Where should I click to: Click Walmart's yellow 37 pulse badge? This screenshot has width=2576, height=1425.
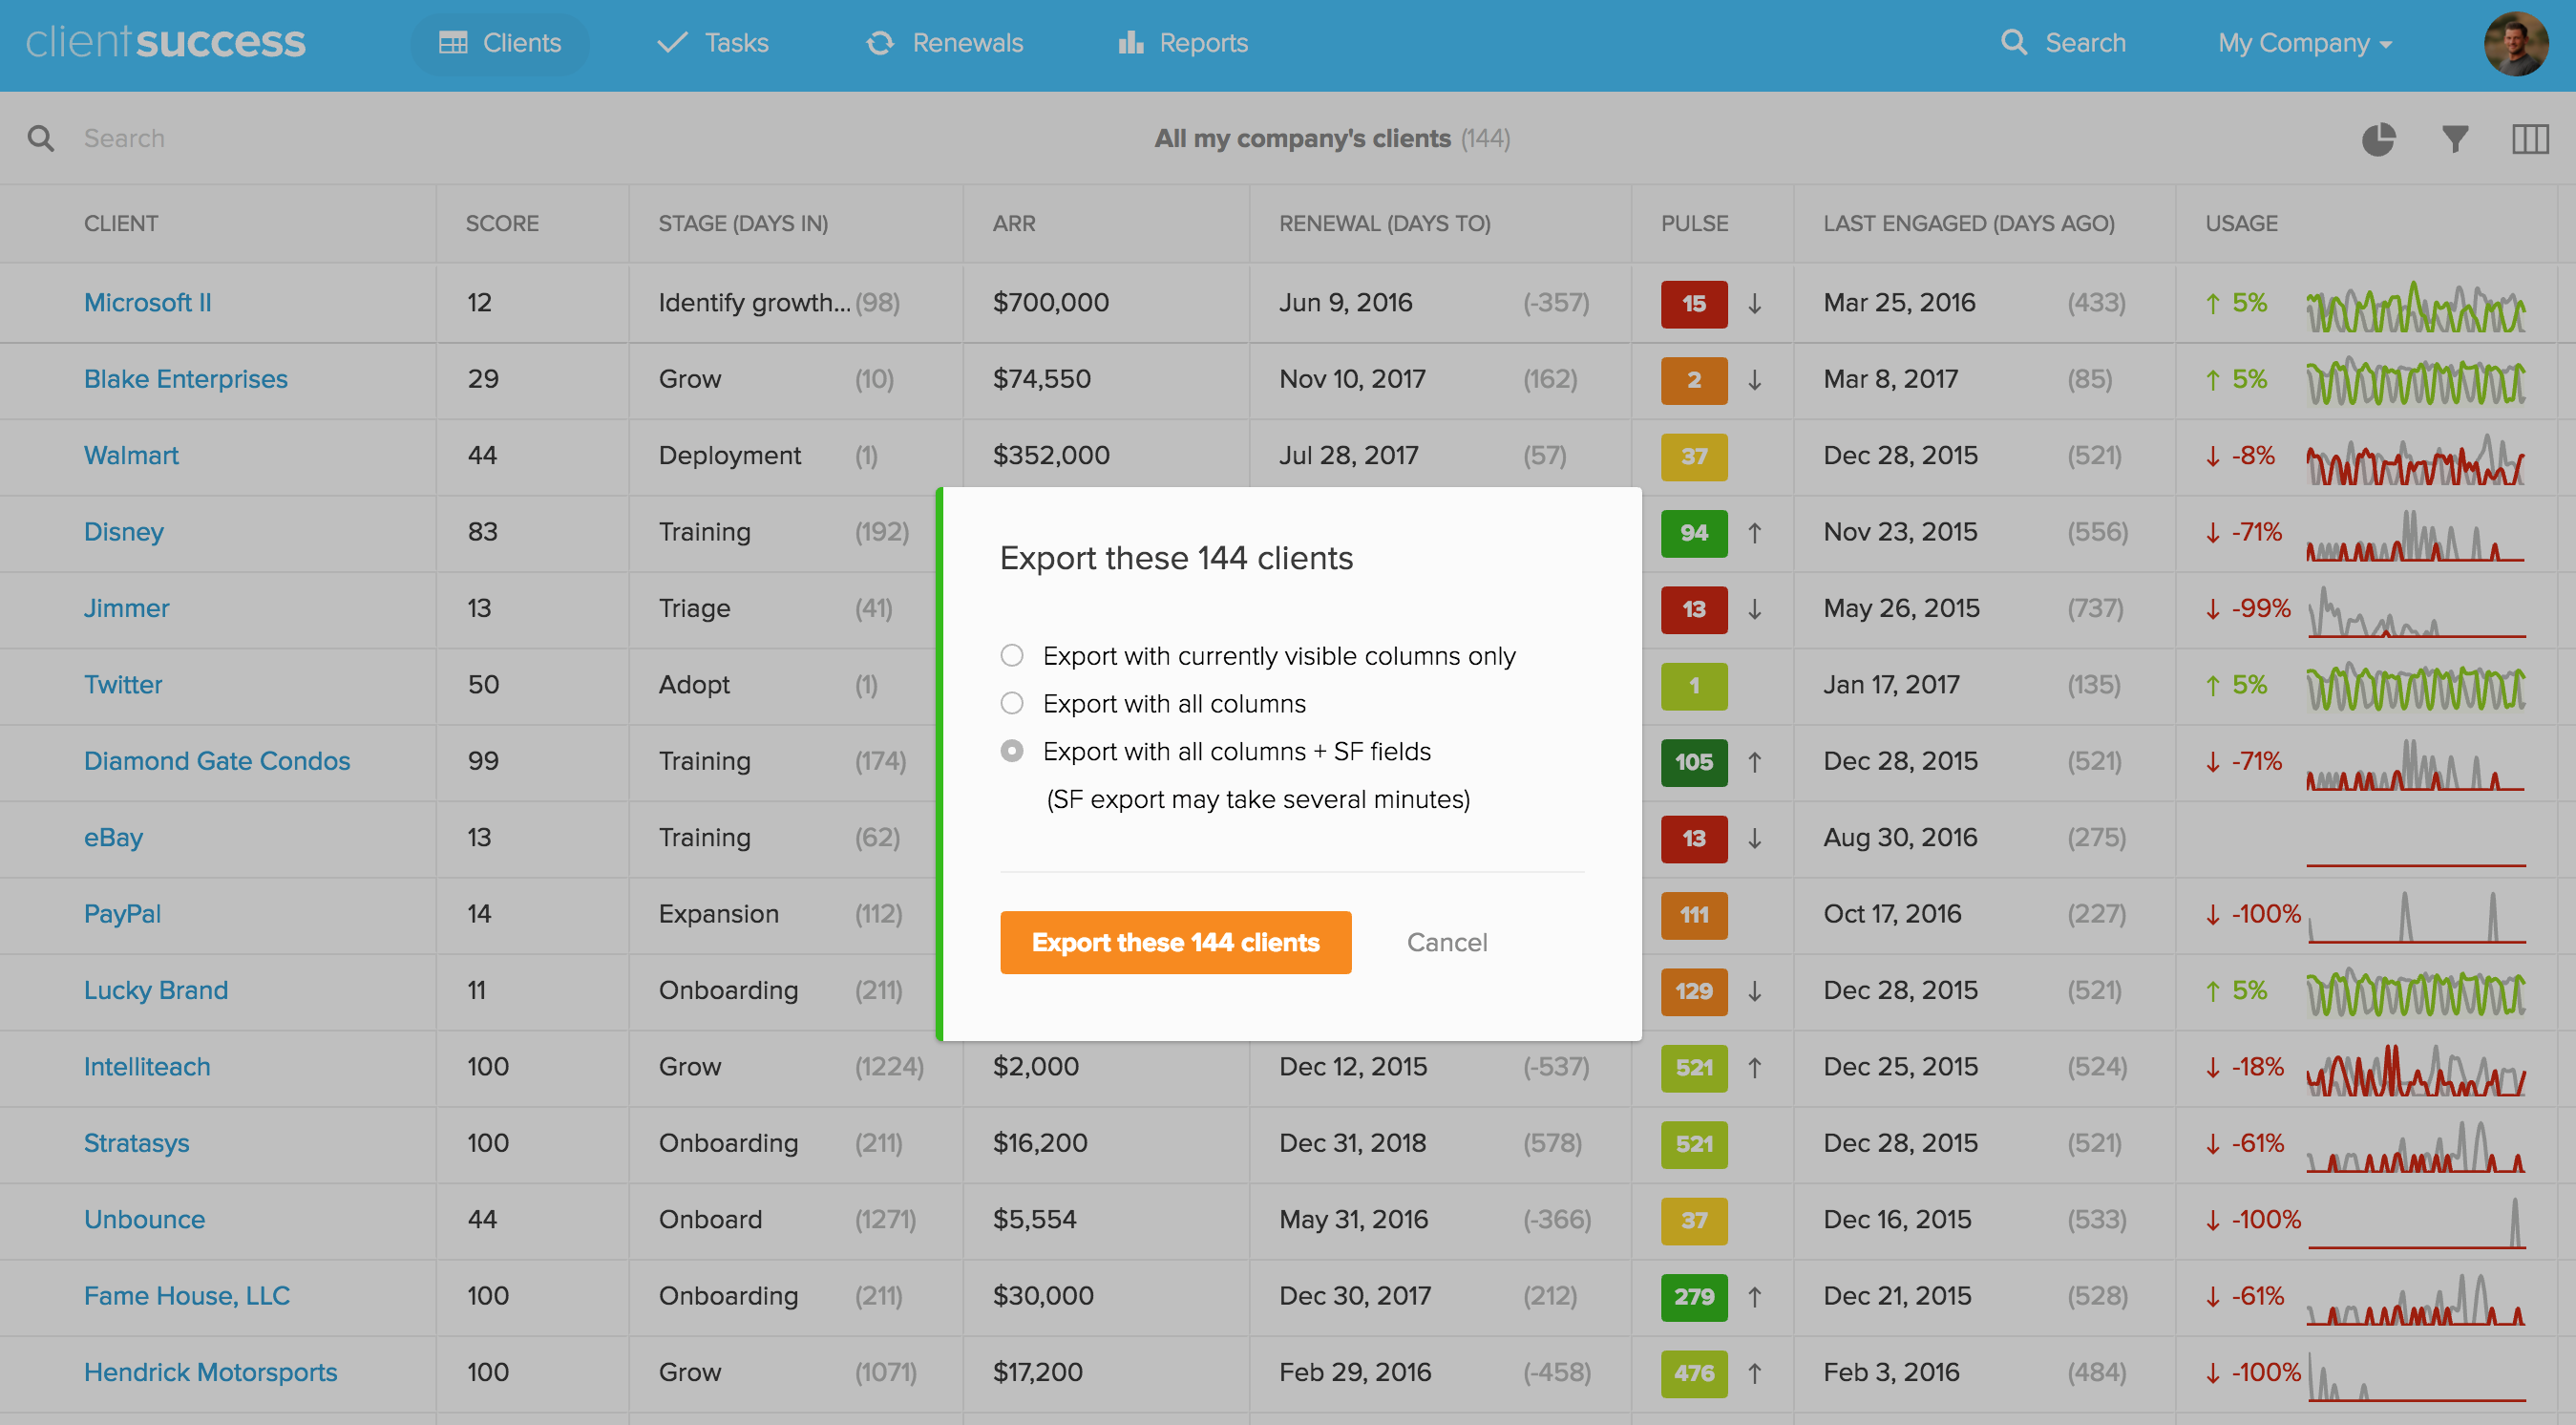tap(1693, 456)
